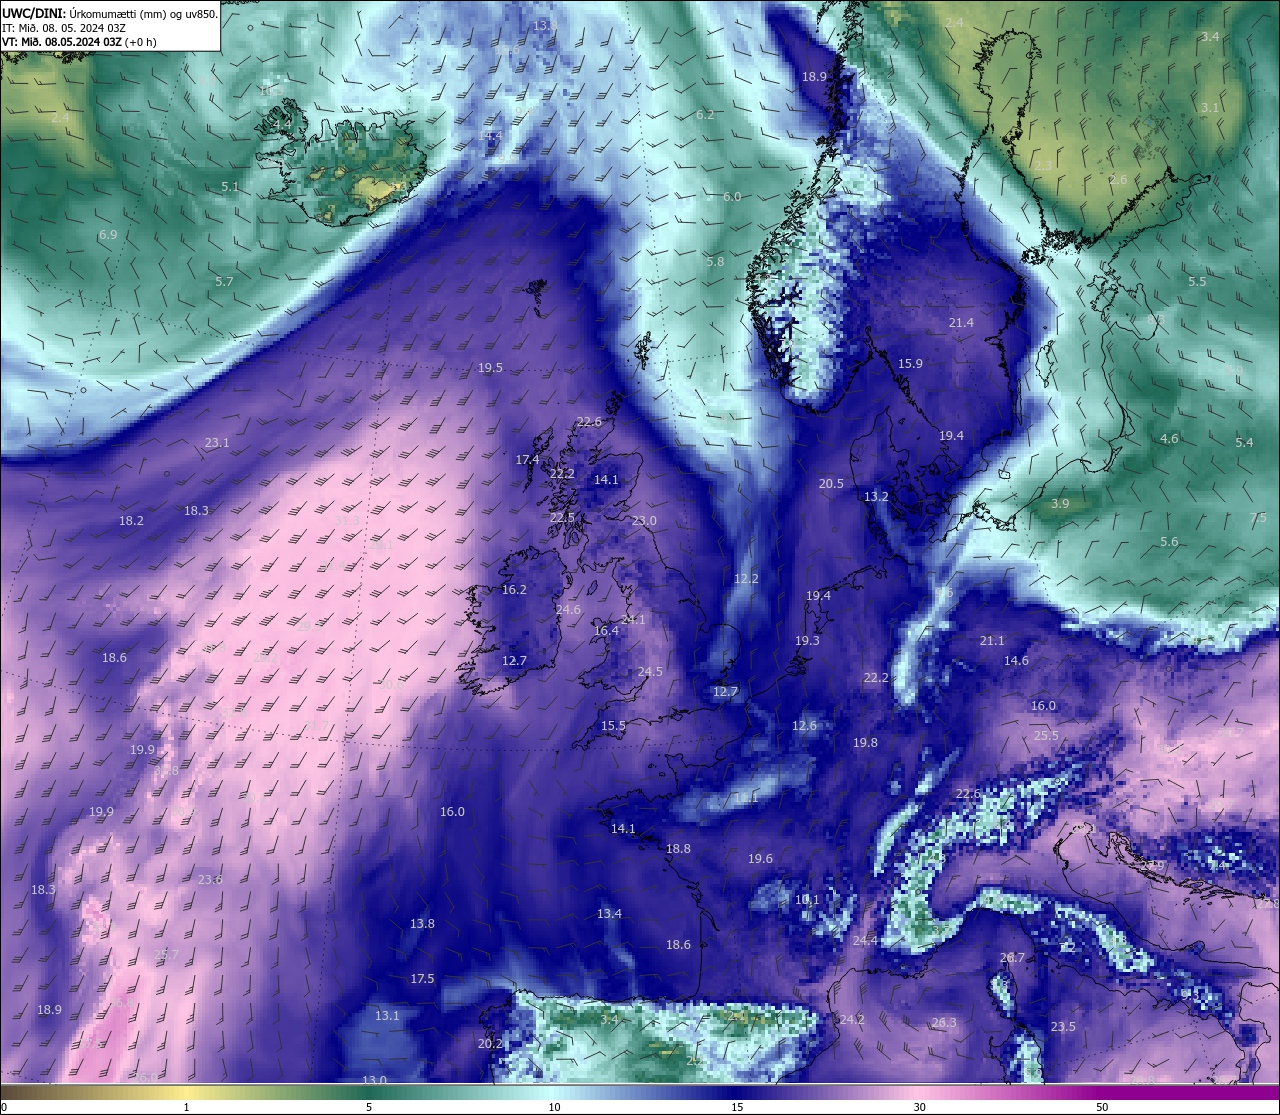Click the 19.8 value label

(865, 743)
